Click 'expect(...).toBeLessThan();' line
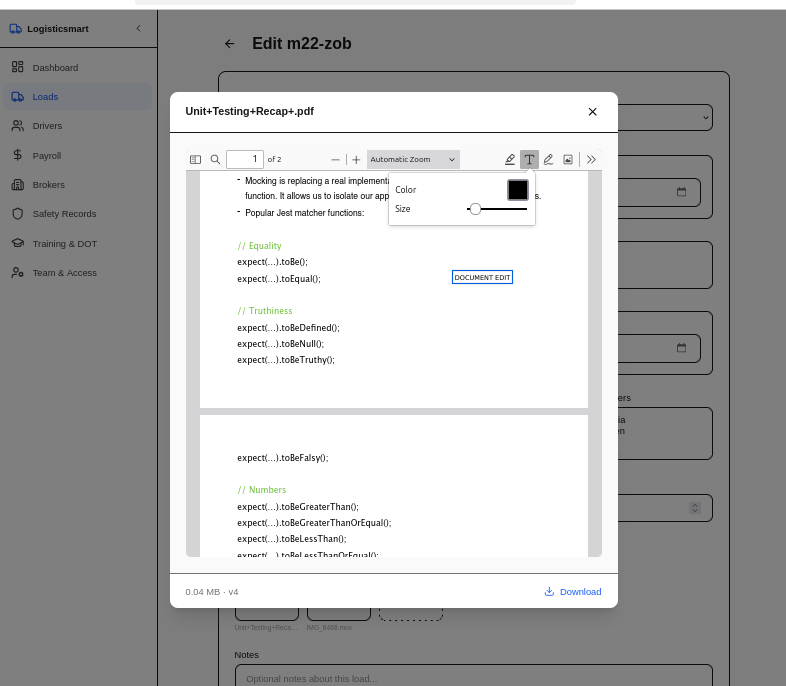Screen dimensions: 786x686 point(292,539)
